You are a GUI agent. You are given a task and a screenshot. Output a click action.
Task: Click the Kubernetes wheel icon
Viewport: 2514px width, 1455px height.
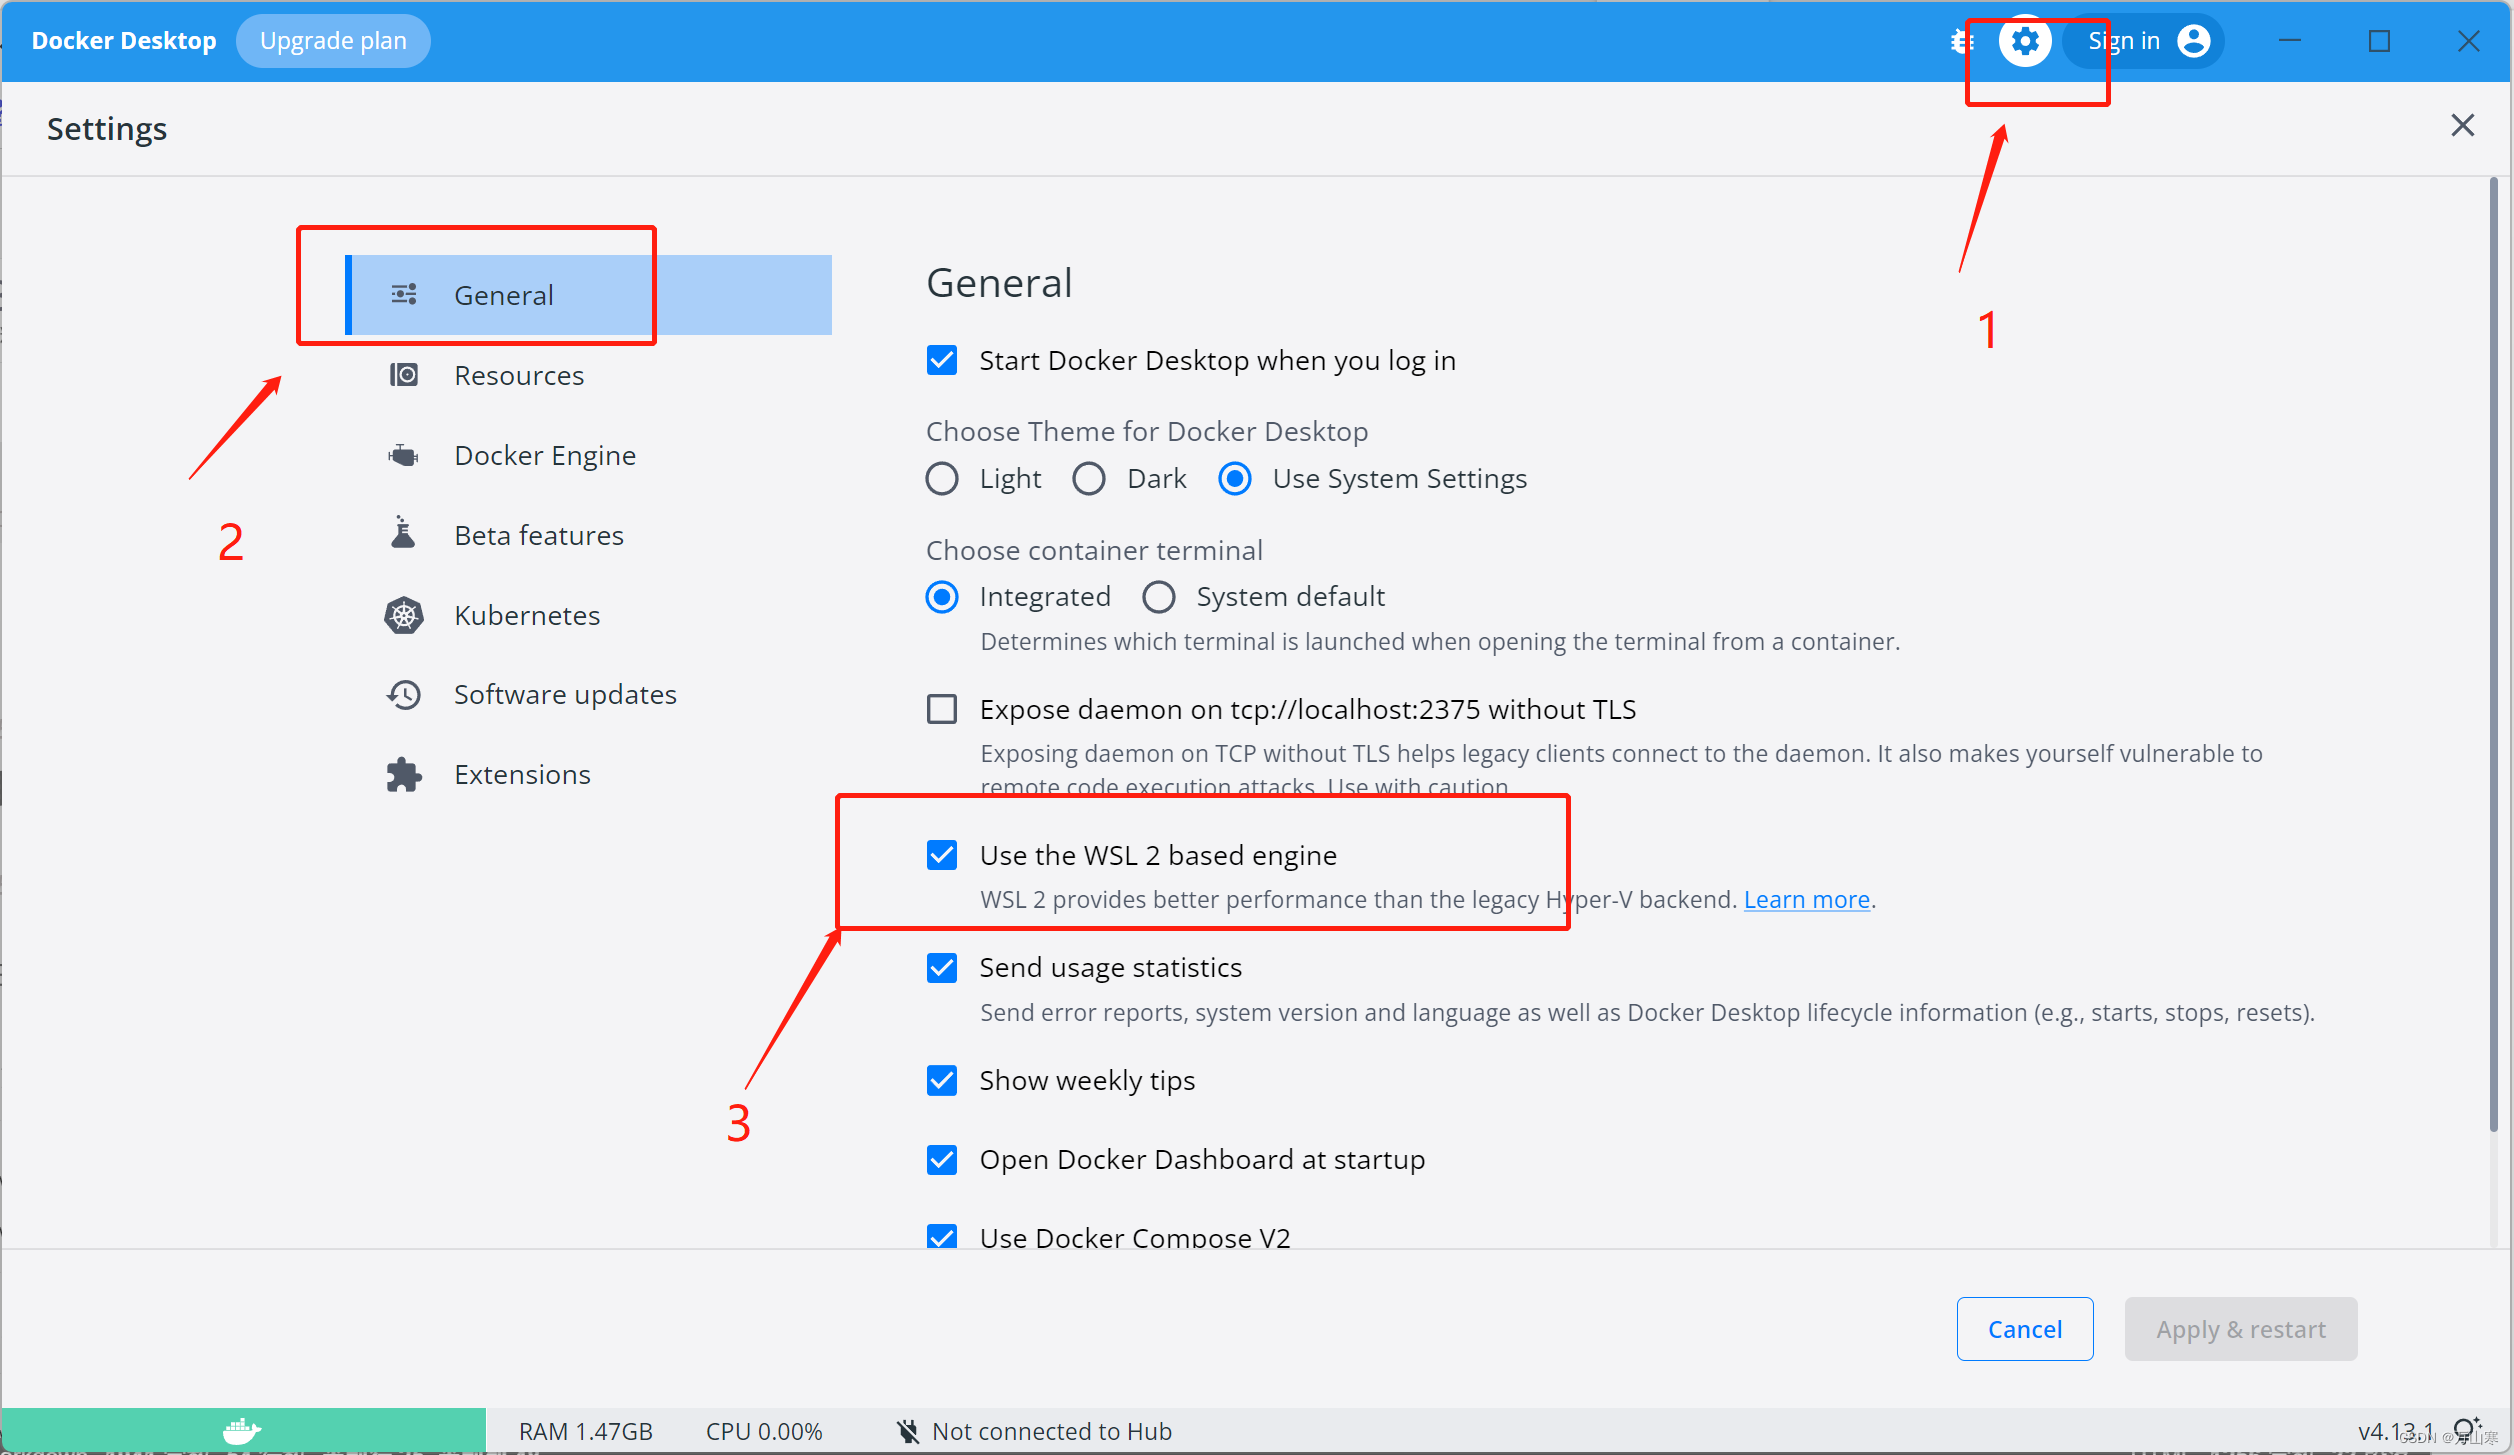pos(404,615)
